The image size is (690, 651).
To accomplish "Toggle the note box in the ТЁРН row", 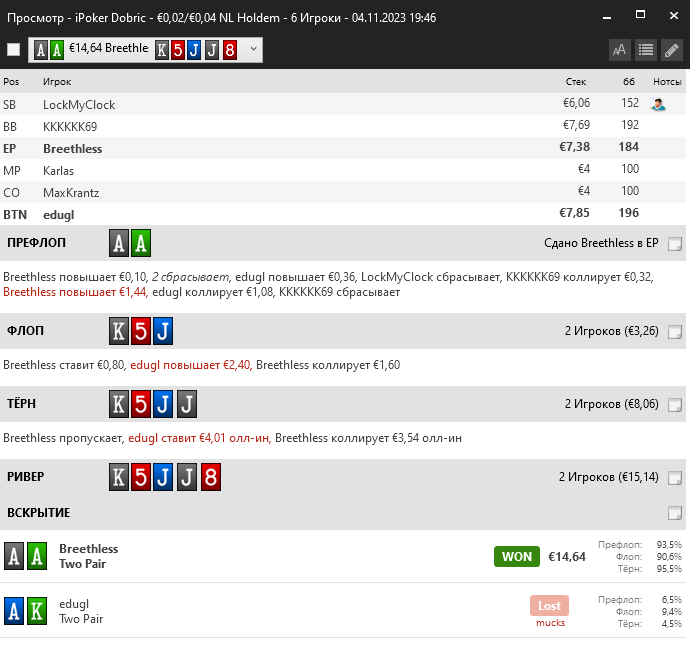I will click(675, 405).
